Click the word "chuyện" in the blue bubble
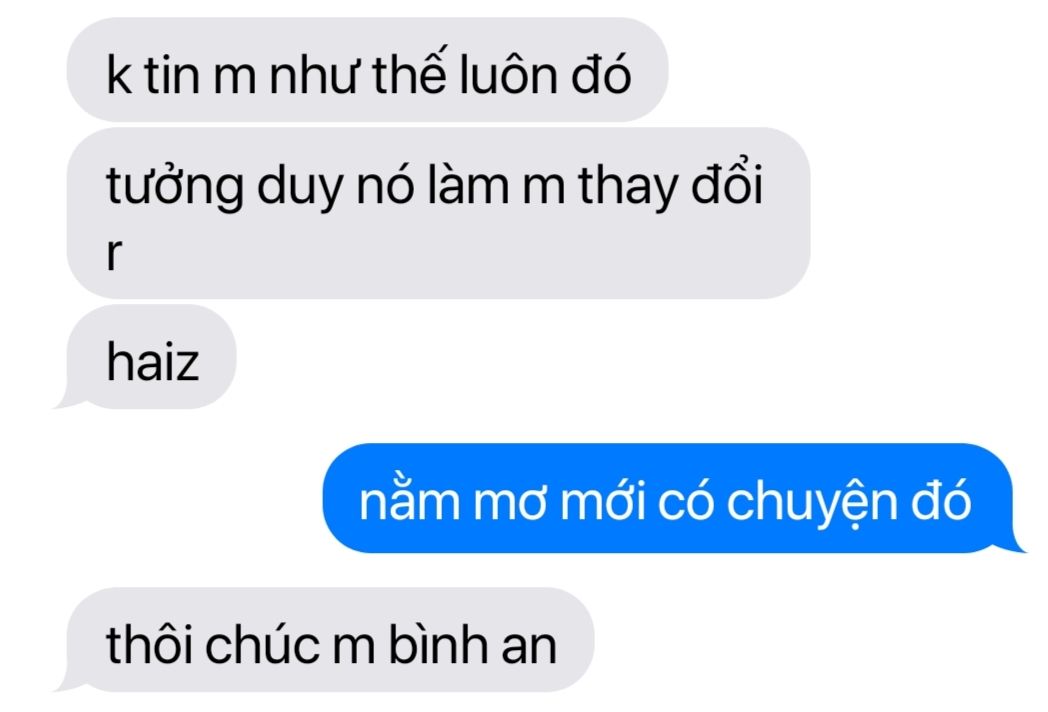This screenshot has height=712, width=1048. [811, 504]
